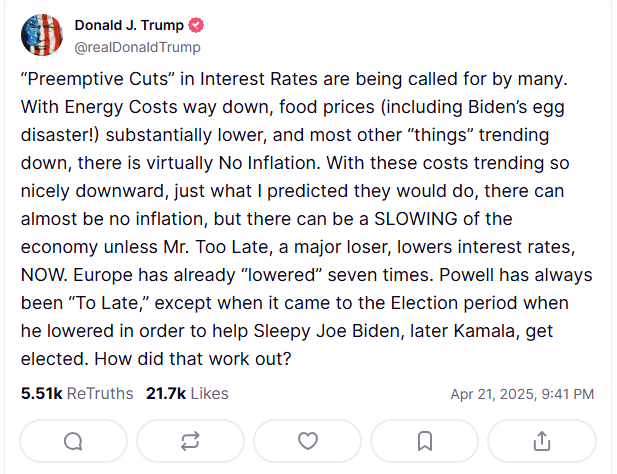Bookmark this post with the bookmark icon
Viewport: 617px width, 474px height.
pyautogui.click(x=425, y=441)
